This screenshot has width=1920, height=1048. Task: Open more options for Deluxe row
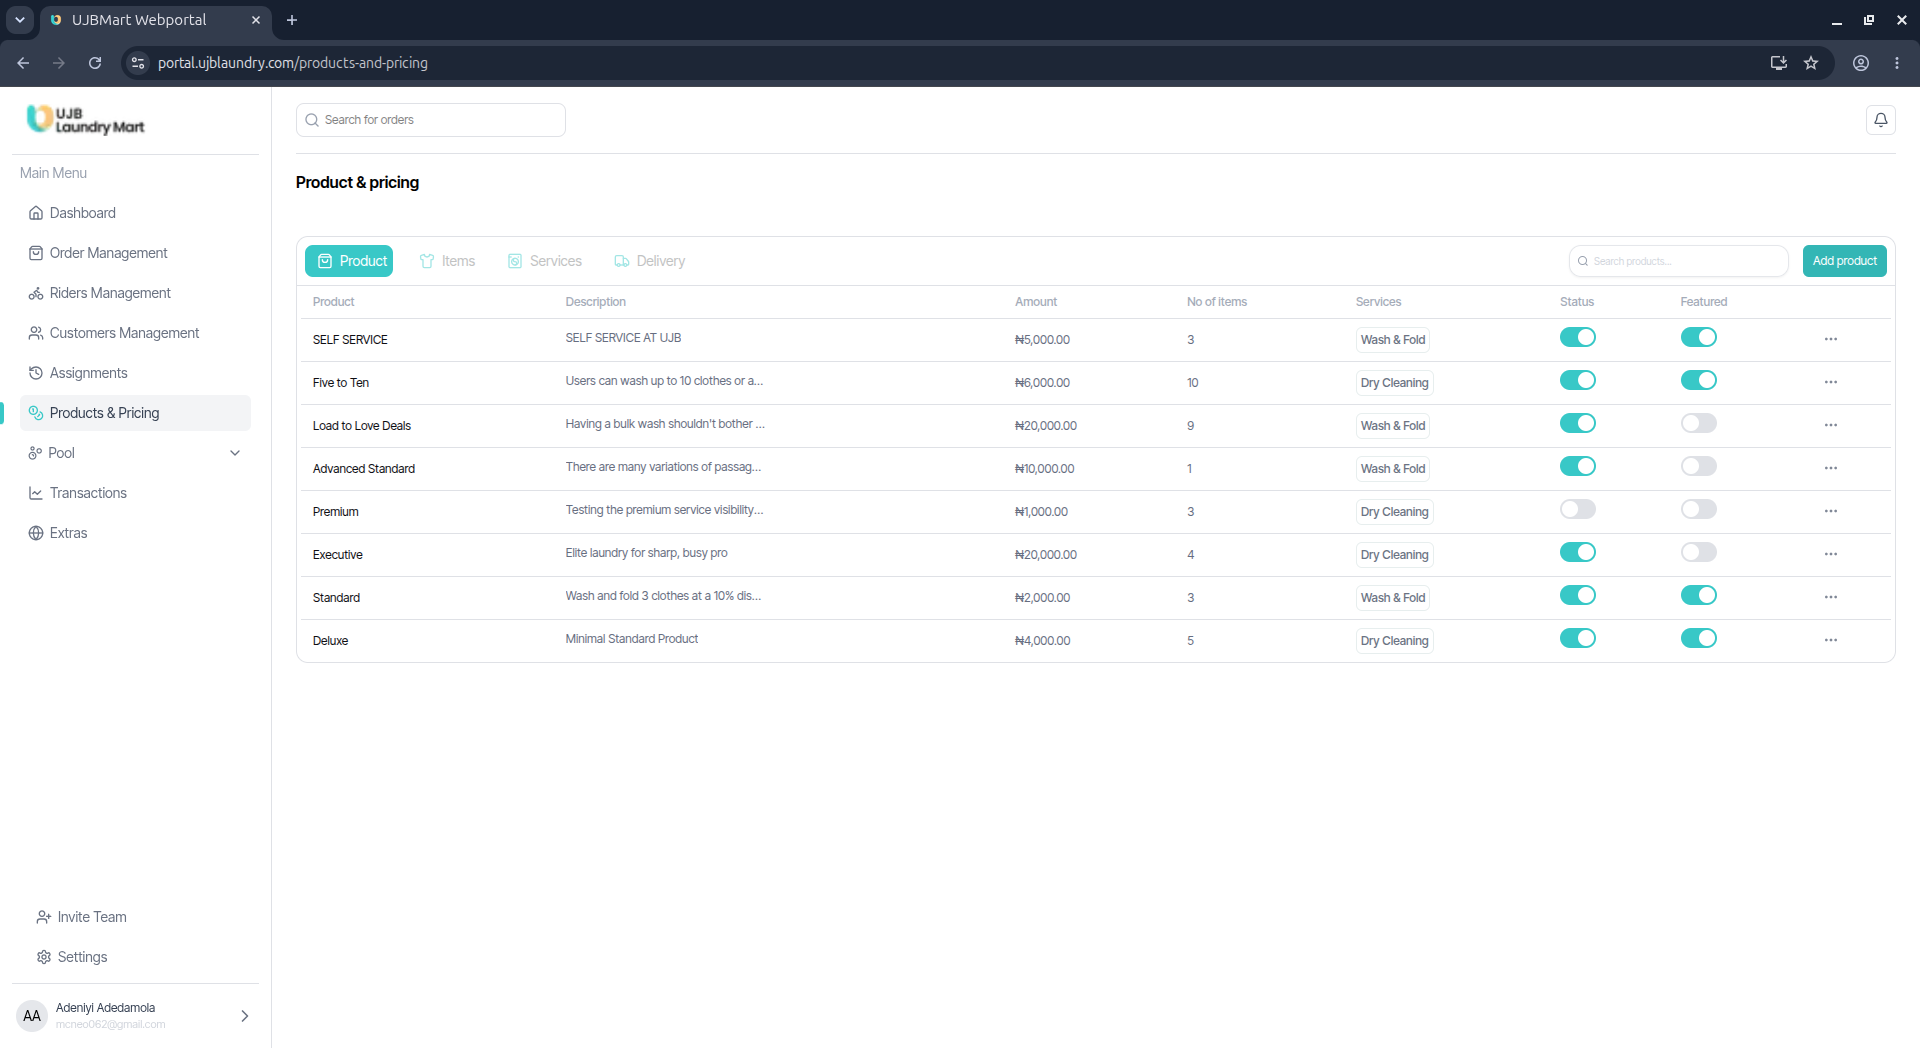[x=1830, y=640]
